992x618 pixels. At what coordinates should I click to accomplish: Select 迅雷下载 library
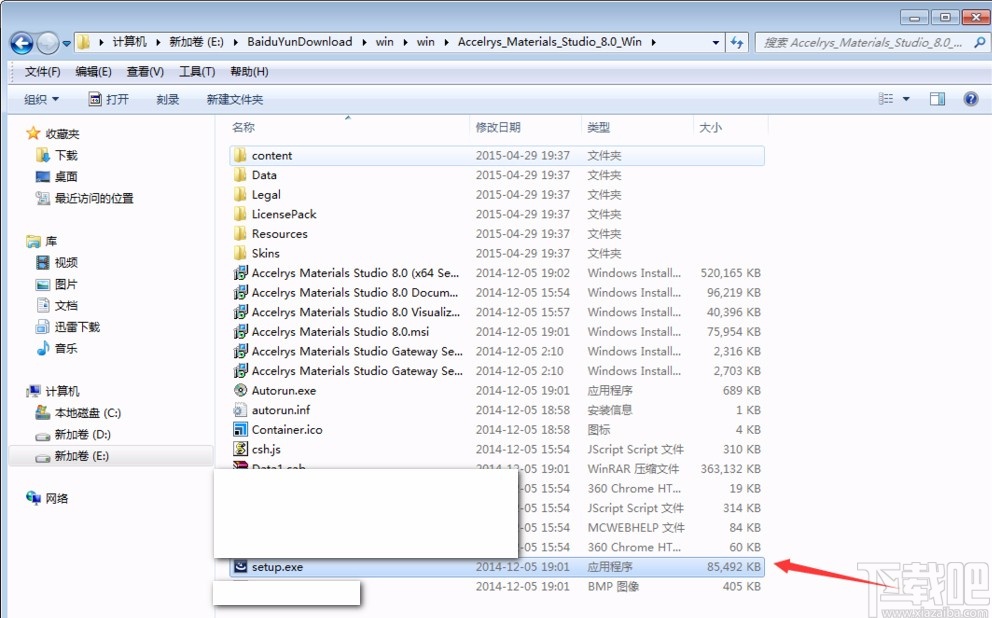77,327
